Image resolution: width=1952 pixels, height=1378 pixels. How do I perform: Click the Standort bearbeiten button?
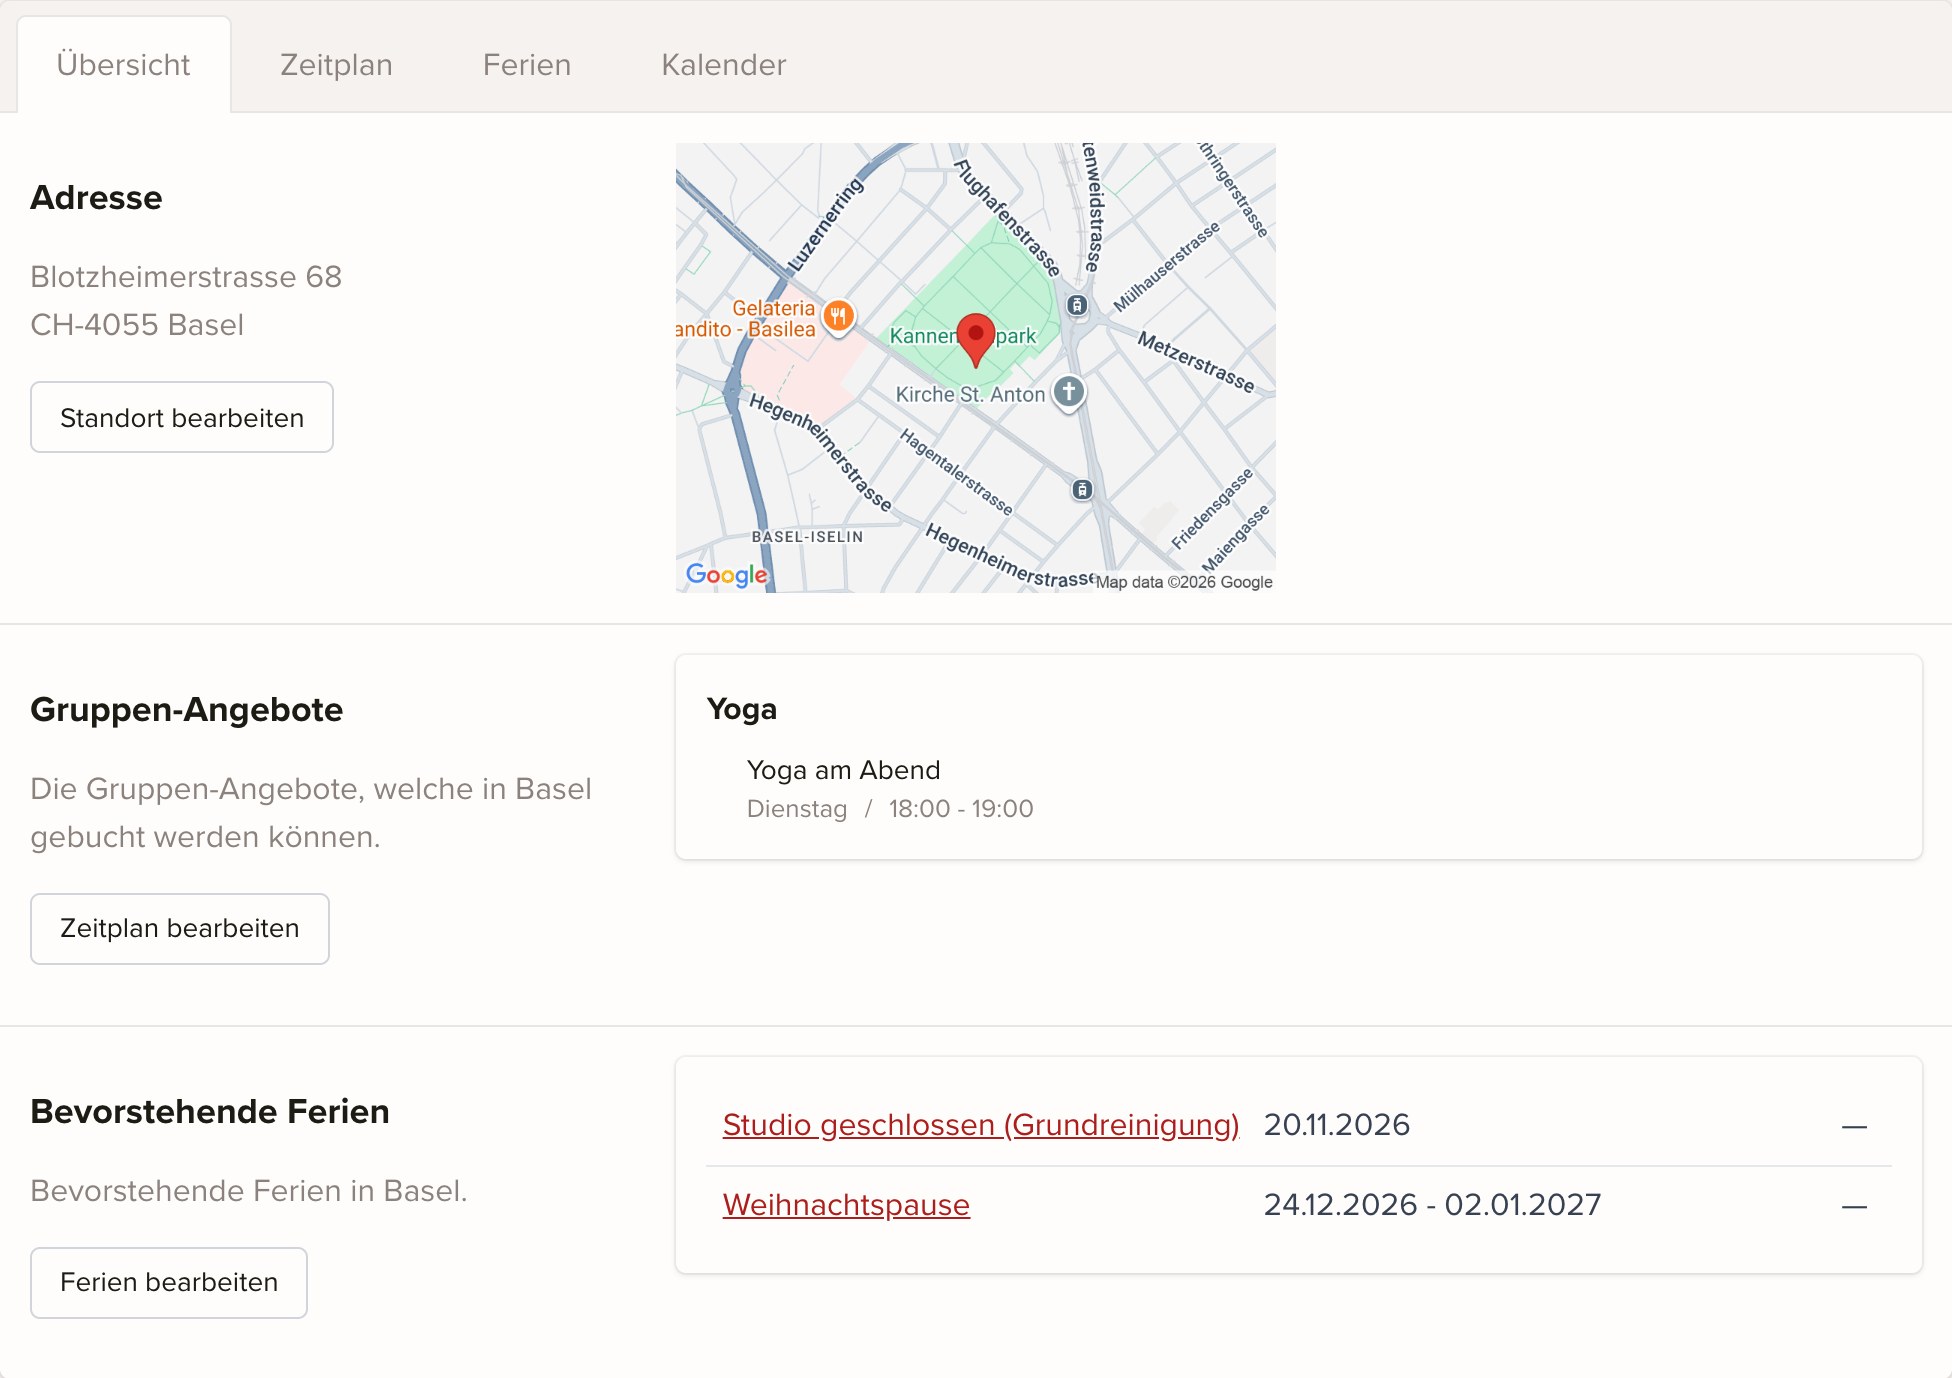182,417
